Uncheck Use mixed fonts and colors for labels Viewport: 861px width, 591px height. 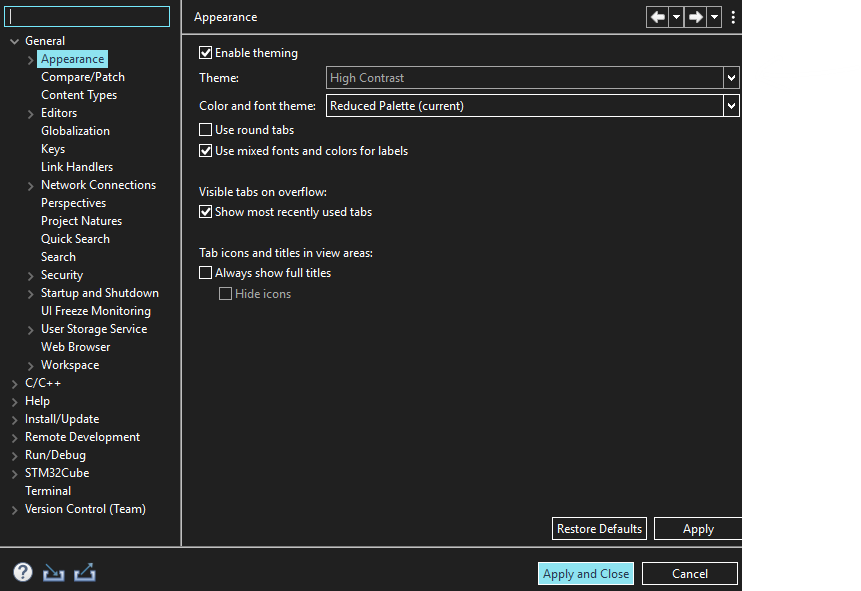click(205, 150)
